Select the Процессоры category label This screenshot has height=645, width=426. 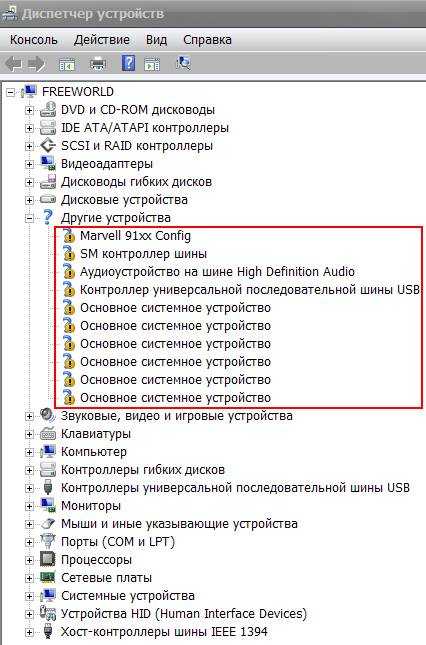96,560
